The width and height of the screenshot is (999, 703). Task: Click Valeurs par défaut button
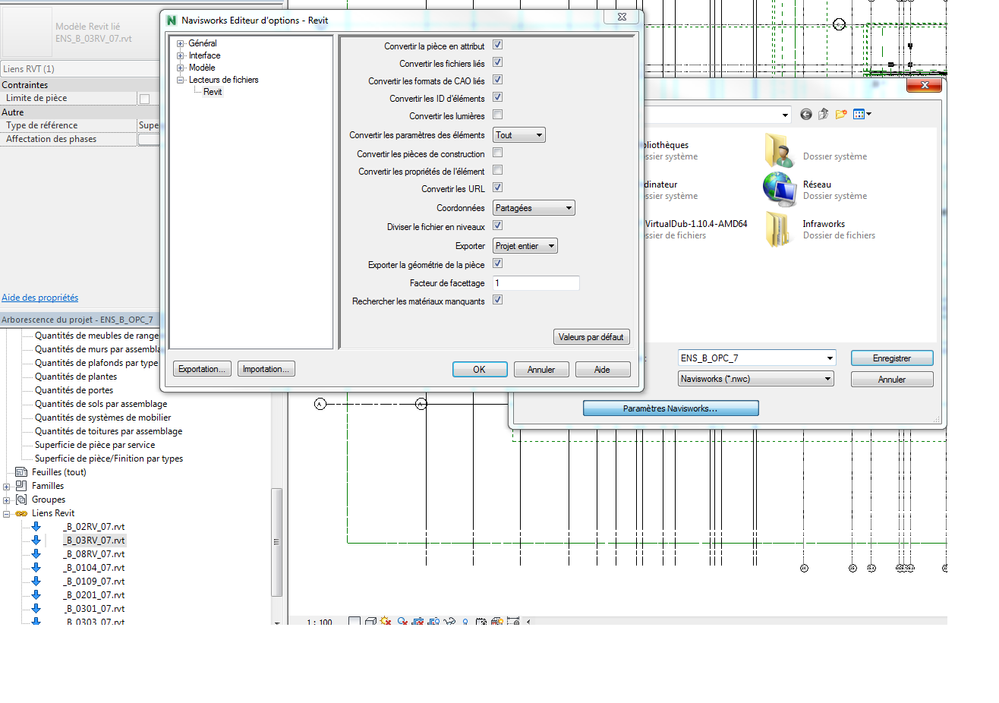591,337
